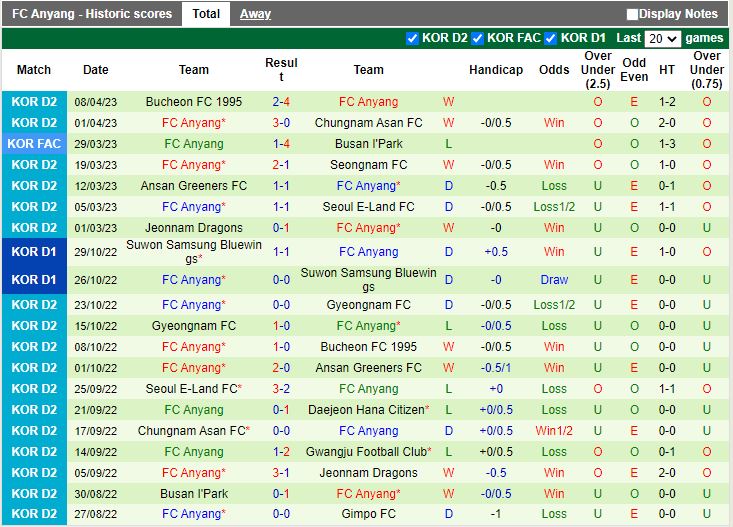This screenshot has height=527, width=733.
Task: Uncheck the KOR D1 filter checkbox
Action: click(551, 38)
